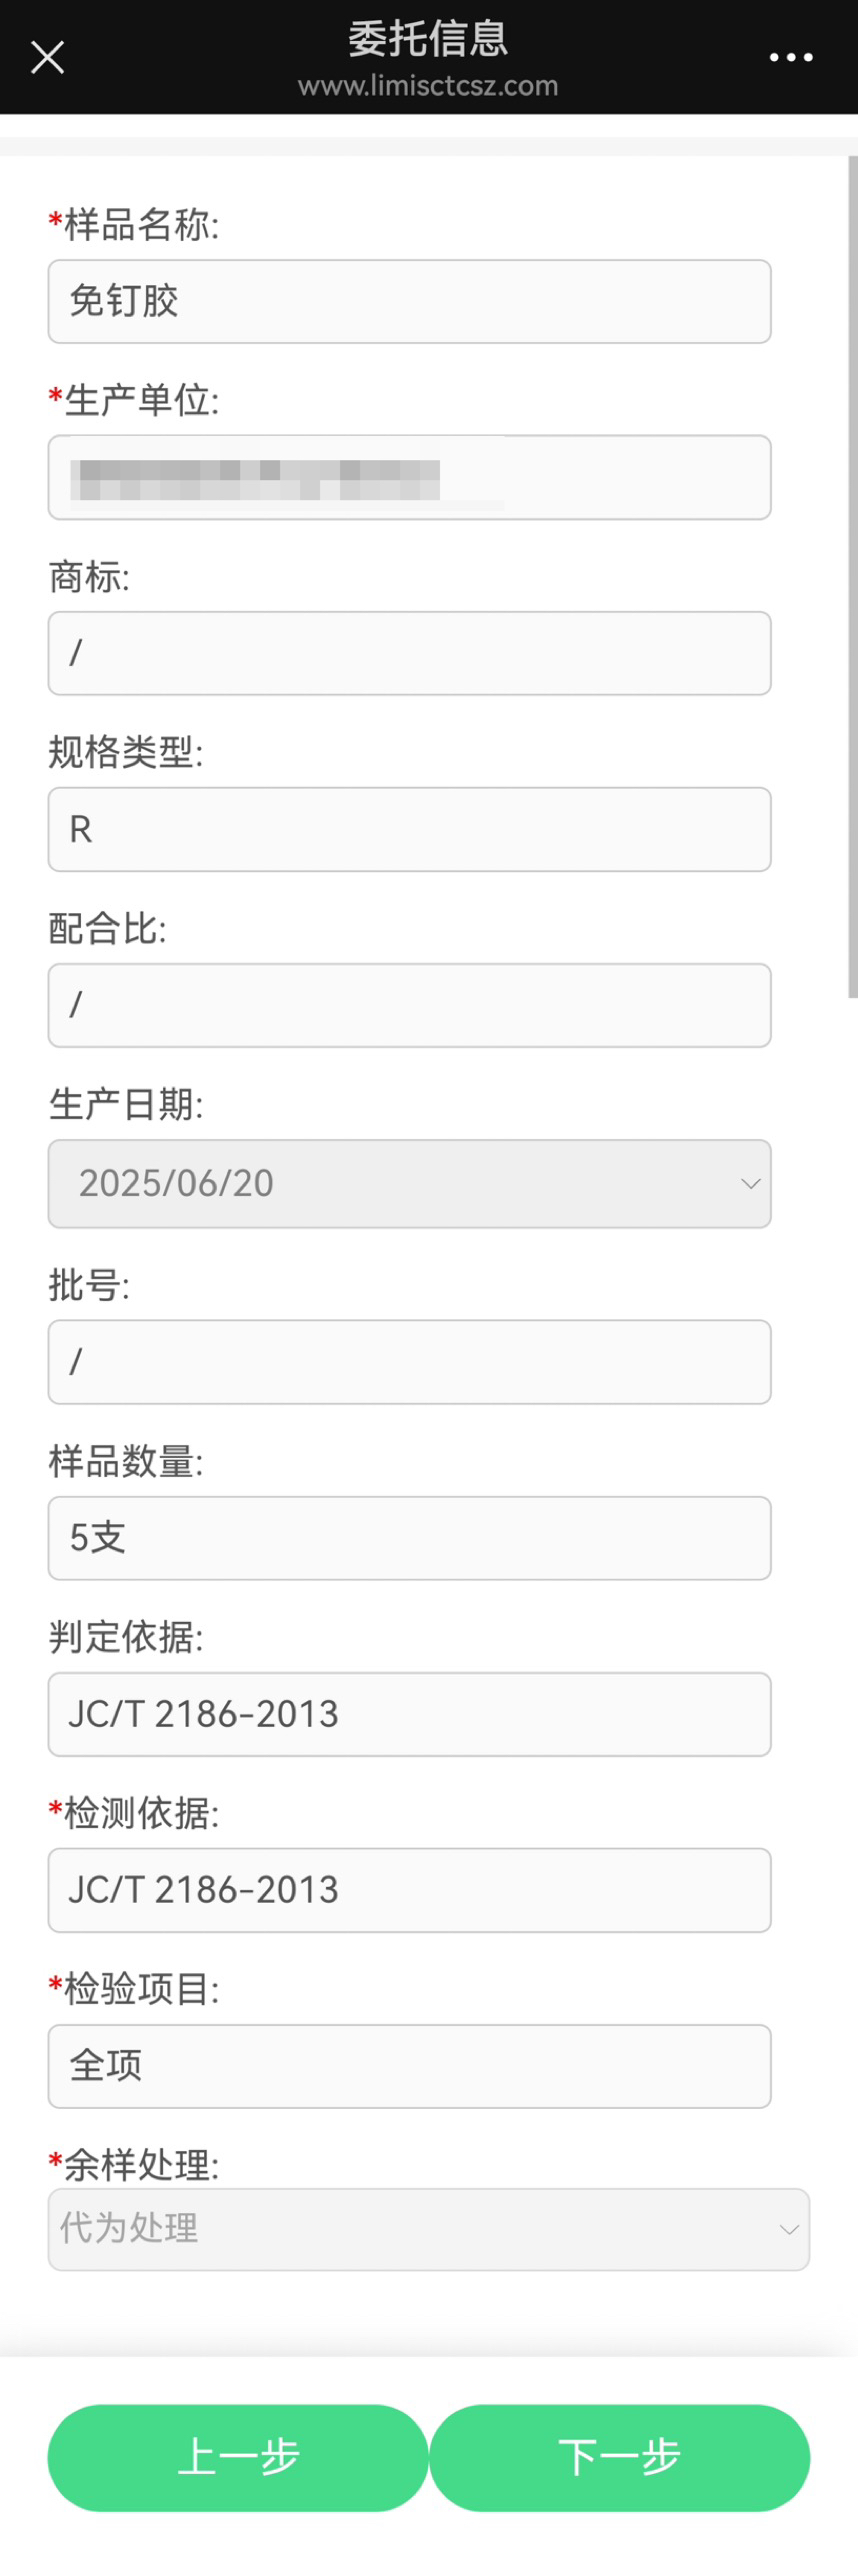
Task: Focus the 批号 input field
Action: click(x=409, y=1361)
